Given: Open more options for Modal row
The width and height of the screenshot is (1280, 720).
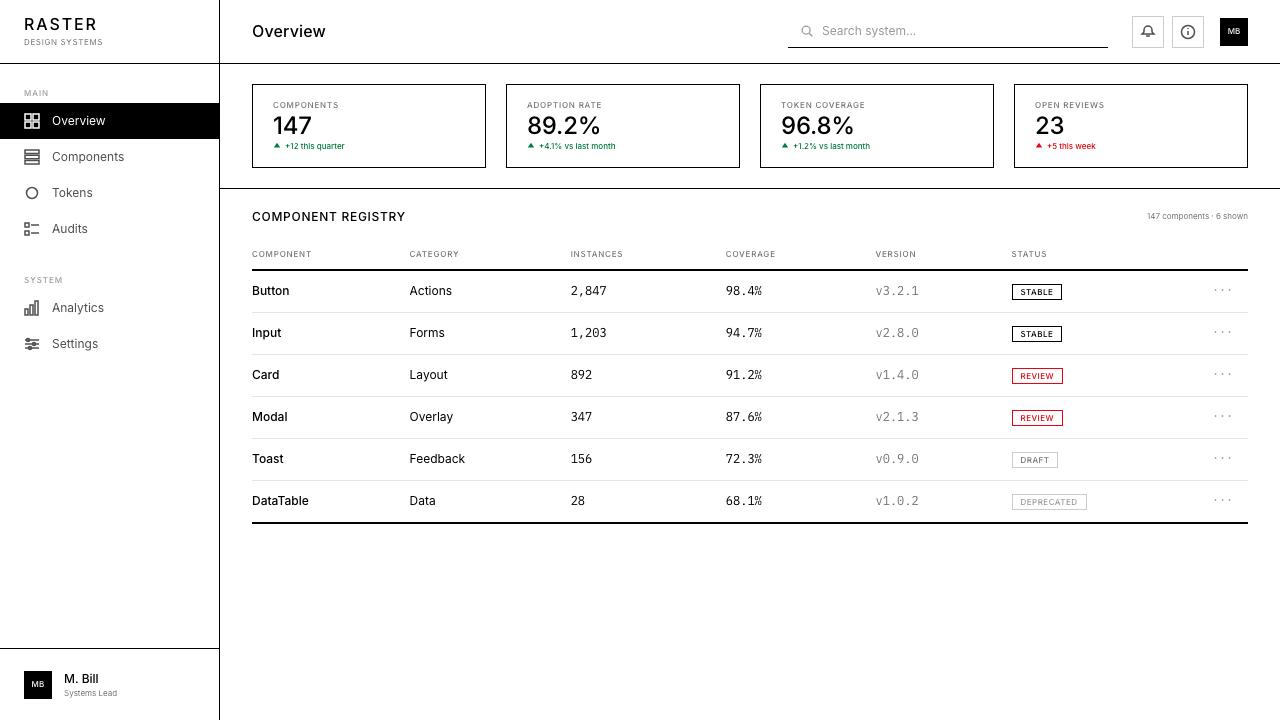Looking at the screenshot, I should pyautogui.click(x=1223, y=417).
